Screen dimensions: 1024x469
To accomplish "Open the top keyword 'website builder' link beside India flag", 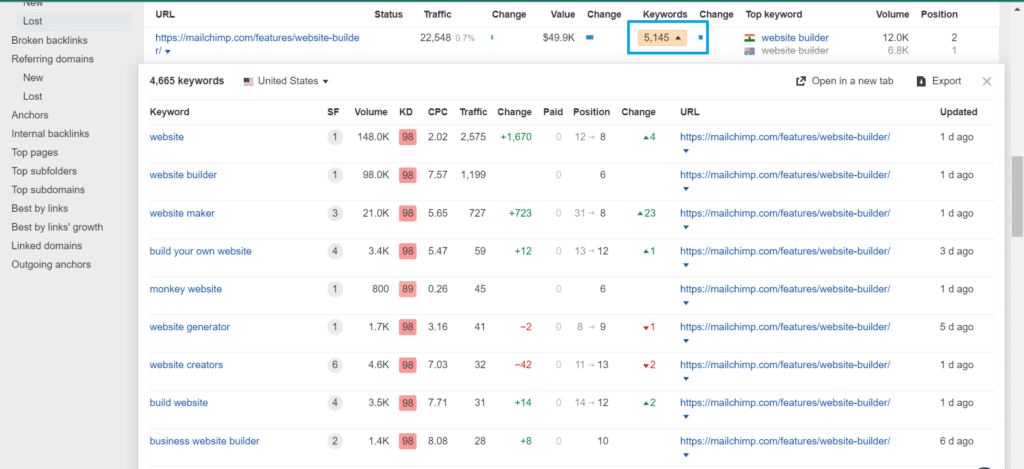I will click(x=795, y=38).
